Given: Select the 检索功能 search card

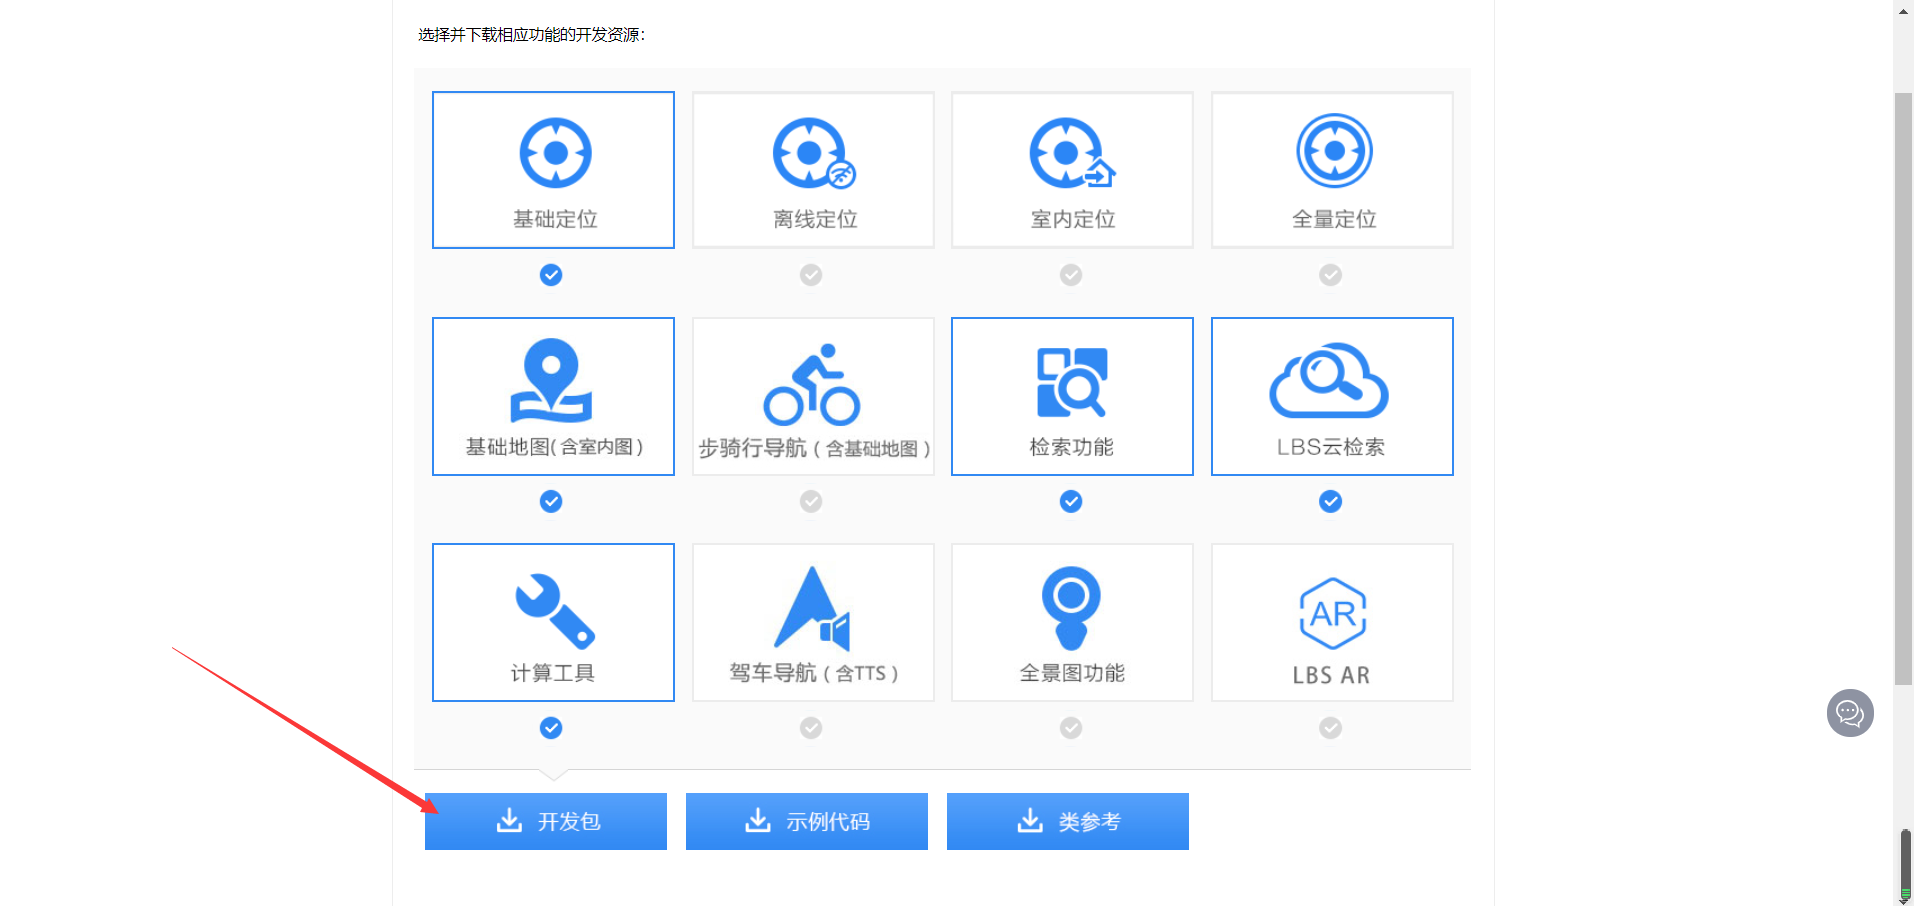Looking at the screenshot, I should pos(1072,396).
